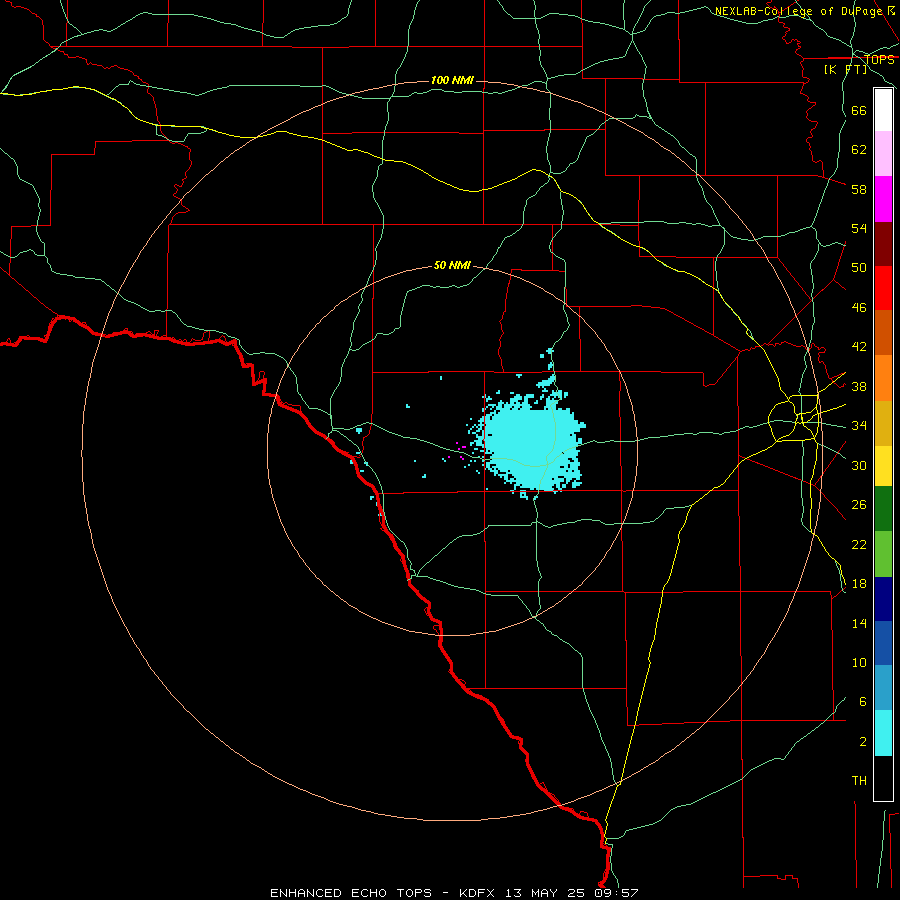Click the "18" legend value
900x900 pixels.
point(859,584)
